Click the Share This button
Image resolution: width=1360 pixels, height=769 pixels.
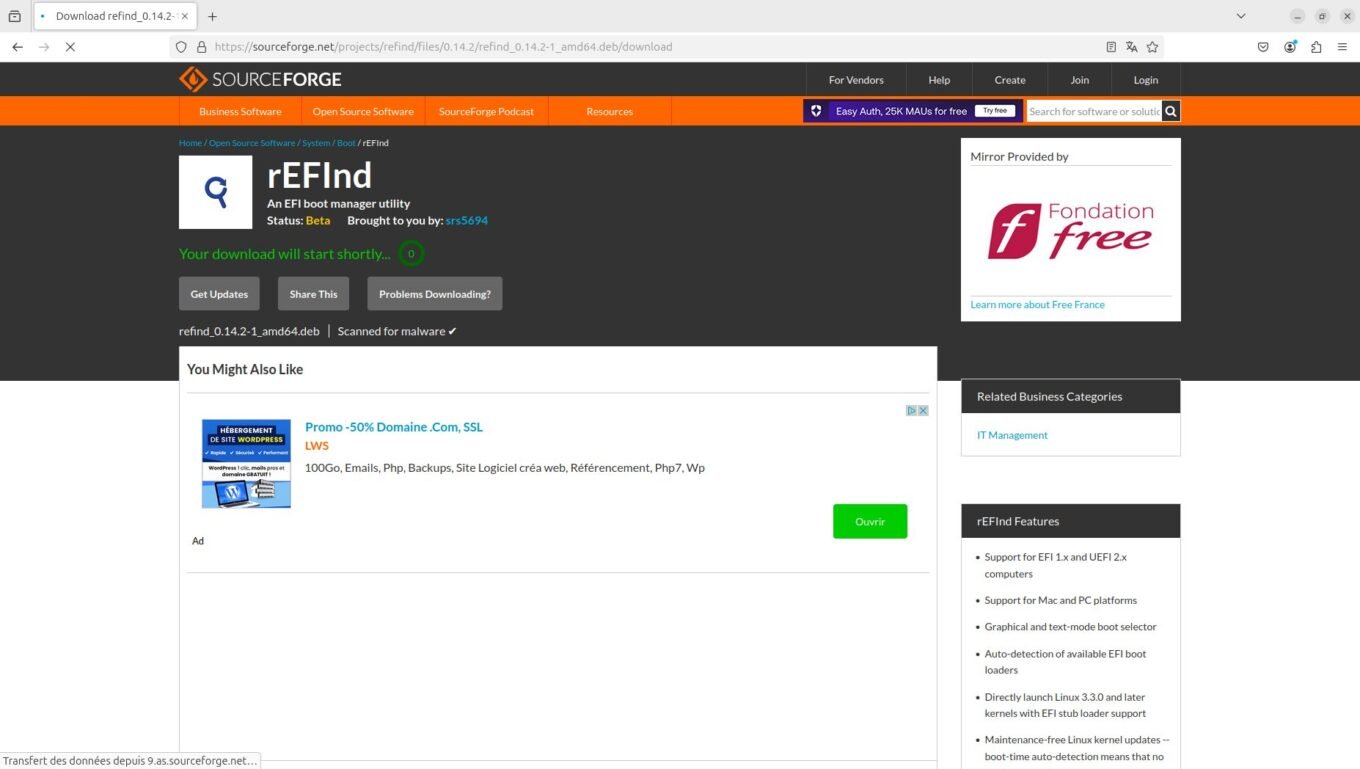pyautogui.click(x=314, y=294)
